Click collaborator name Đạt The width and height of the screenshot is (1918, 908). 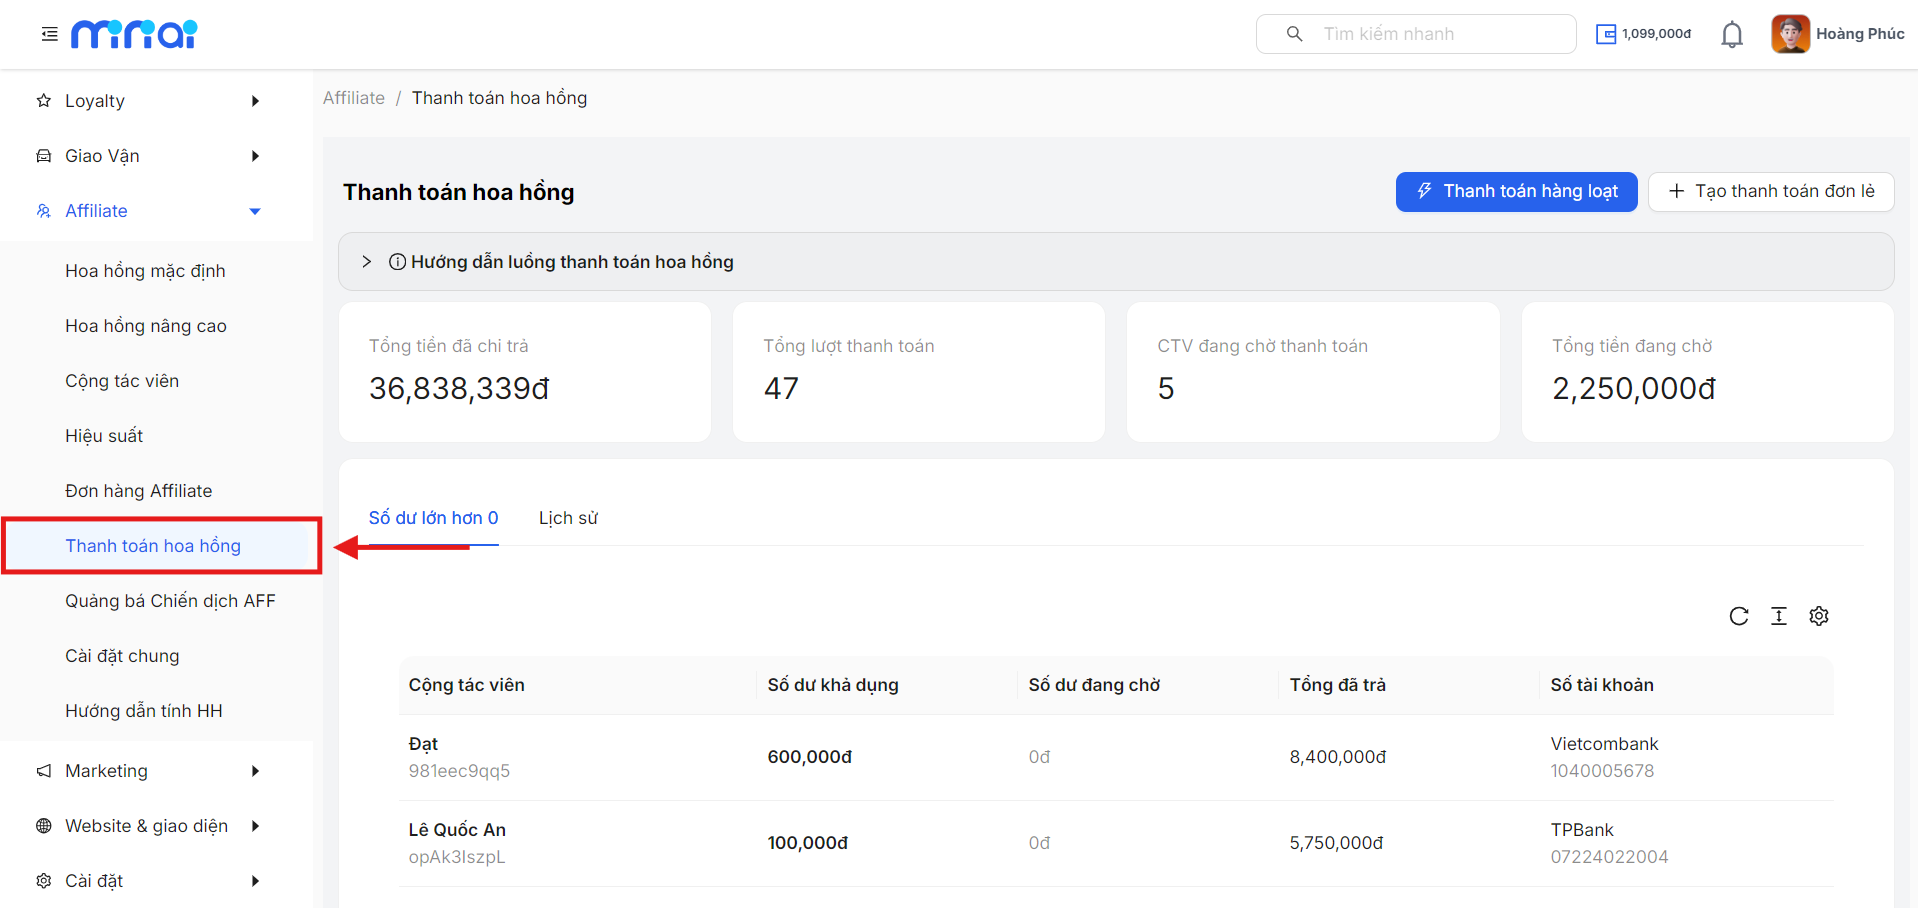[x=423, y=744]
